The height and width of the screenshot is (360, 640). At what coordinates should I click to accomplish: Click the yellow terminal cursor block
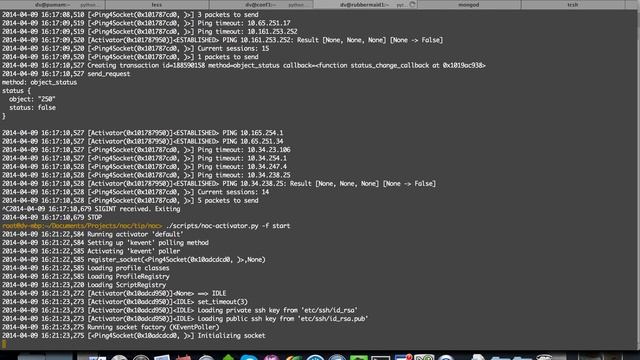pos(4,344)
